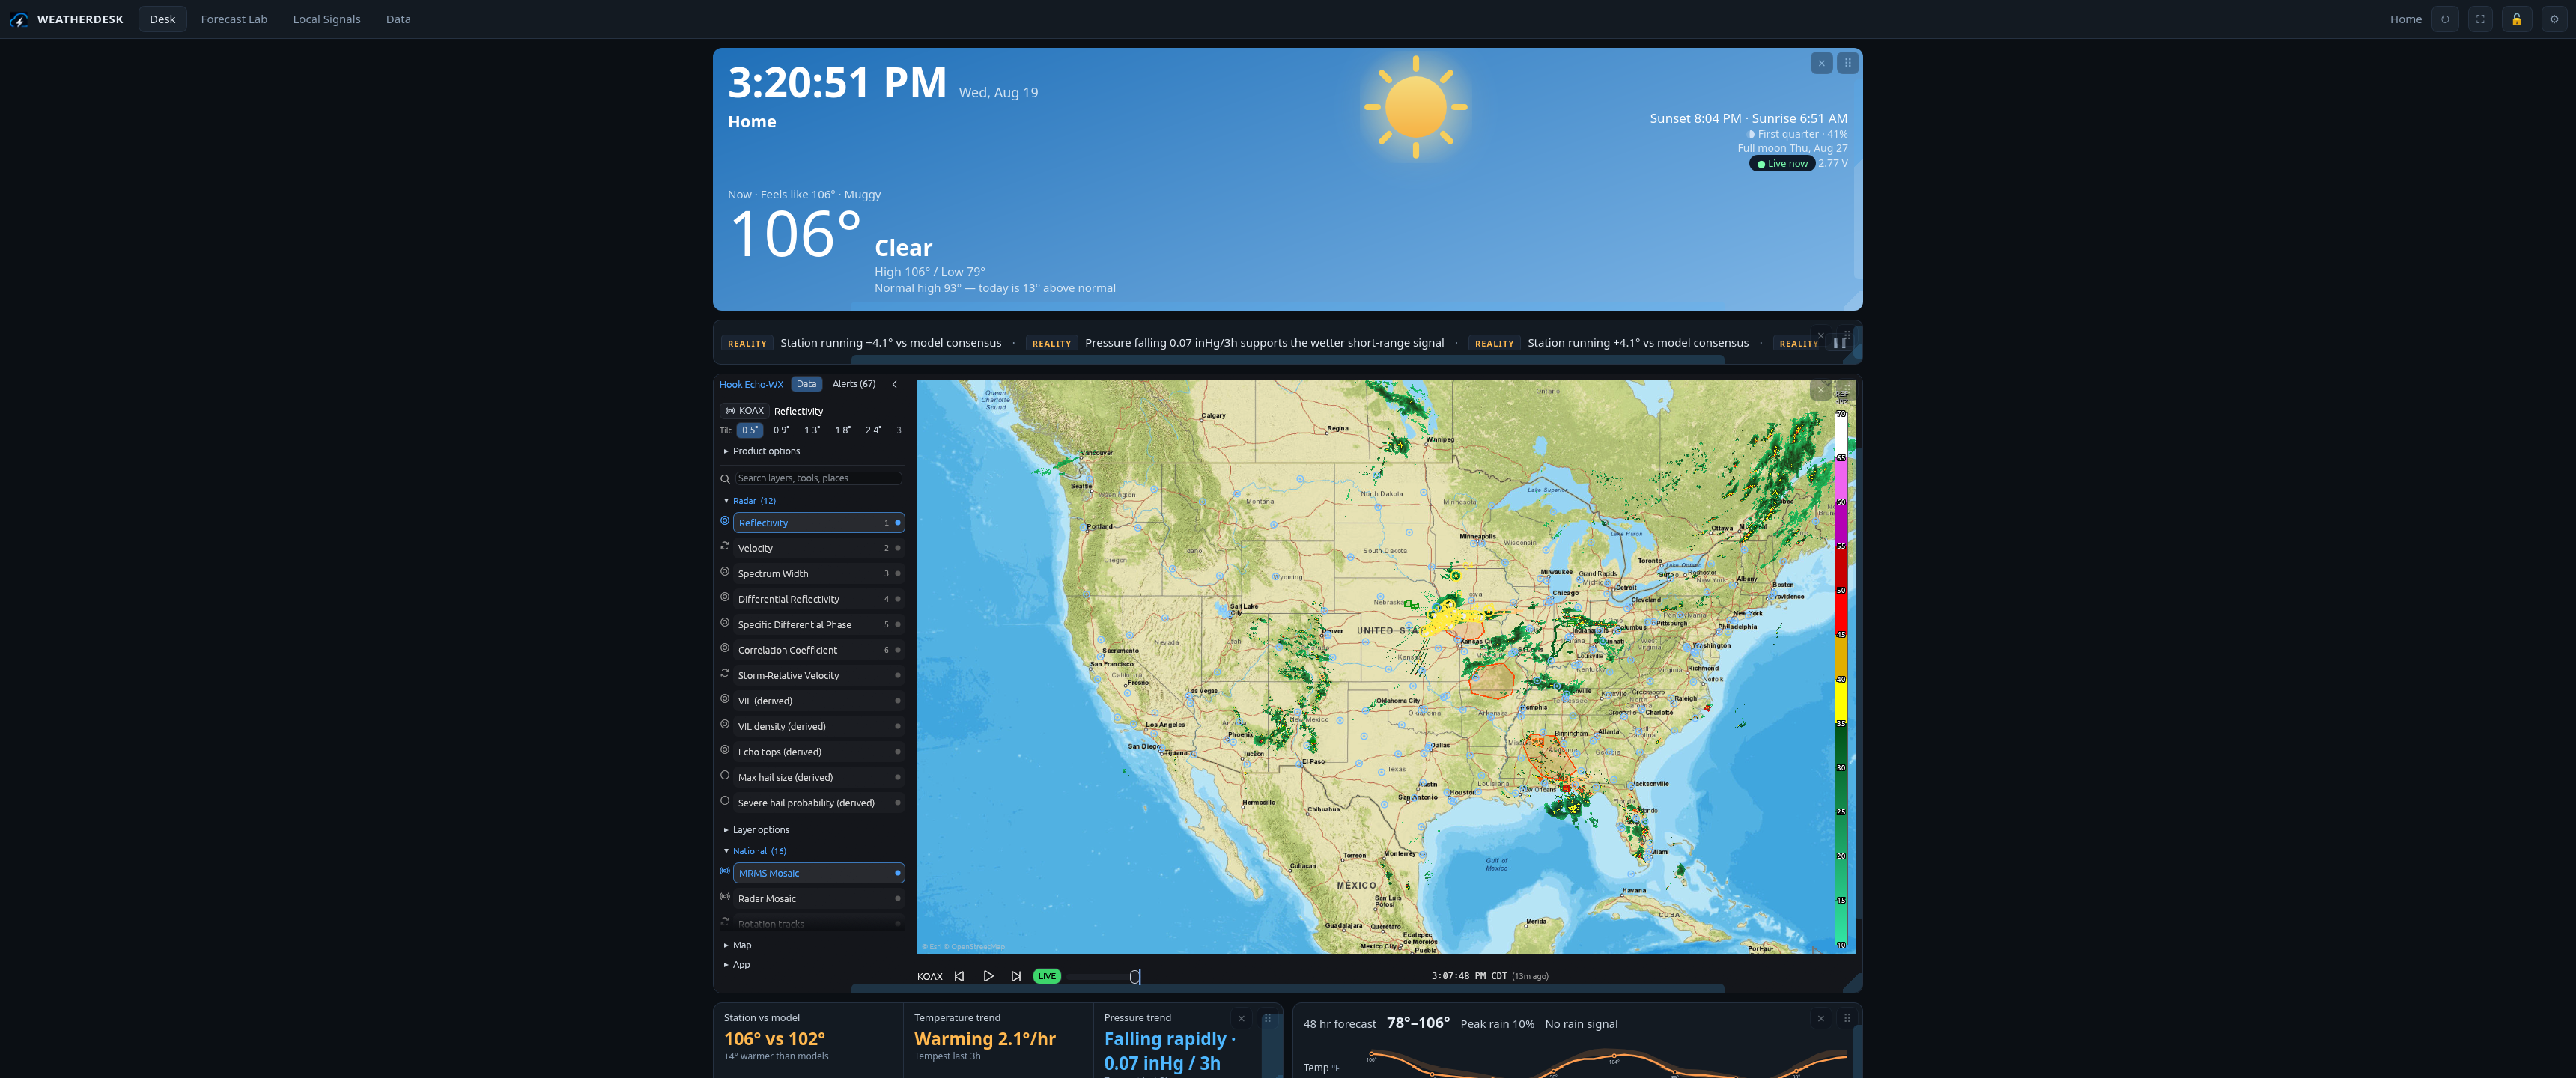The width and height of the screenshot is (2576, 1078).
Task: Select the Reflectivity layer row
Action: pyautogui.click(x=818, y=523)
